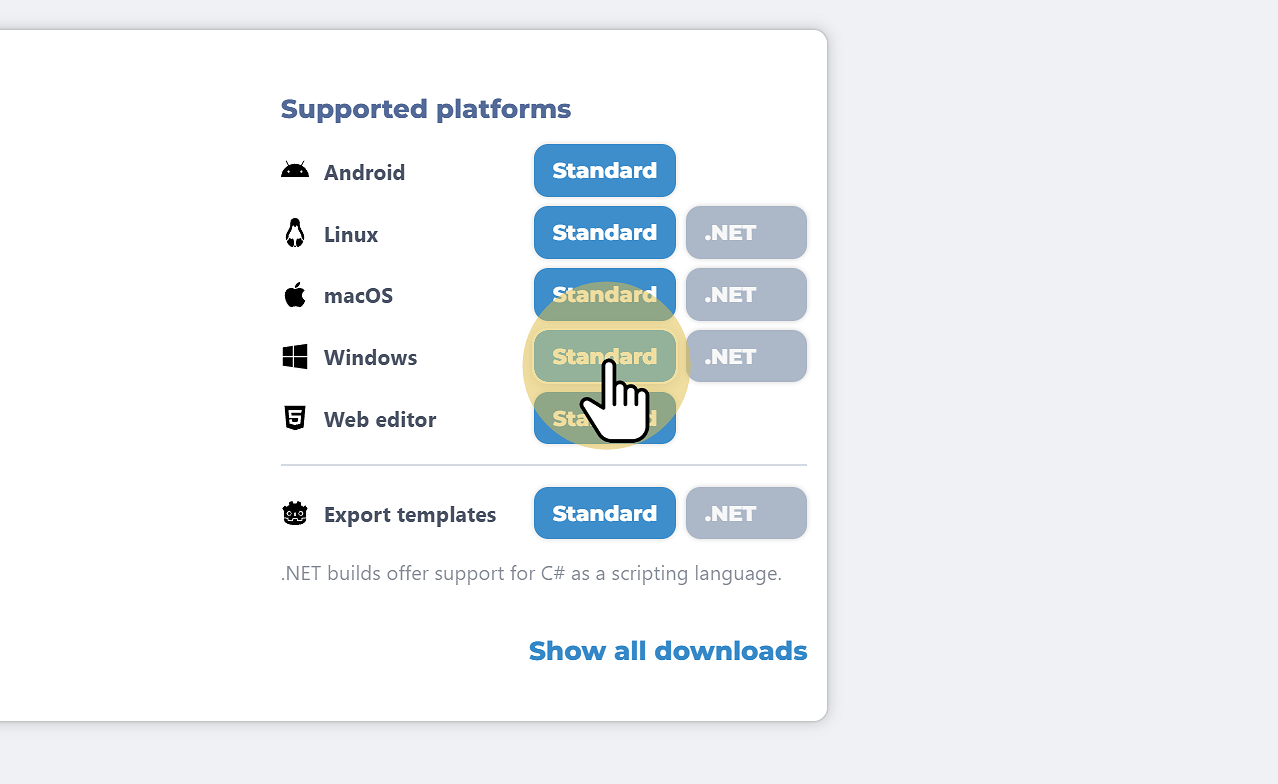Viewport: 1278px width, 784px height.
Task: Download Standard export templates
Action: coord(604,514)
